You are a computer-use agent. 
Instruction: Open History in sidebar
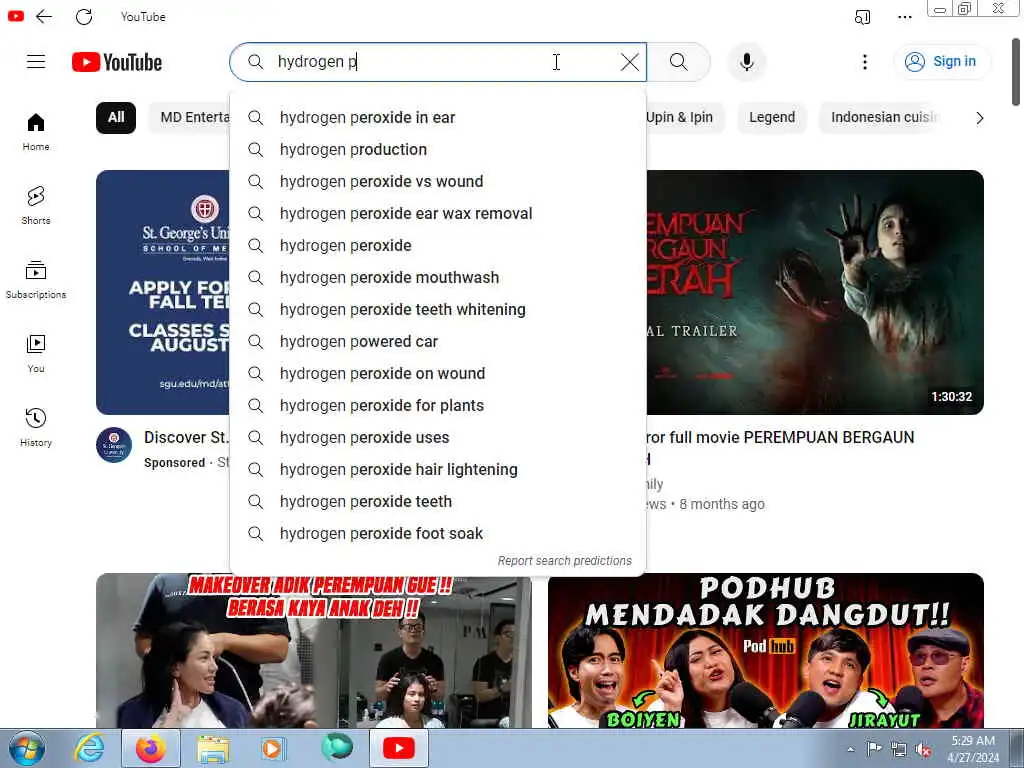point(36,428)
